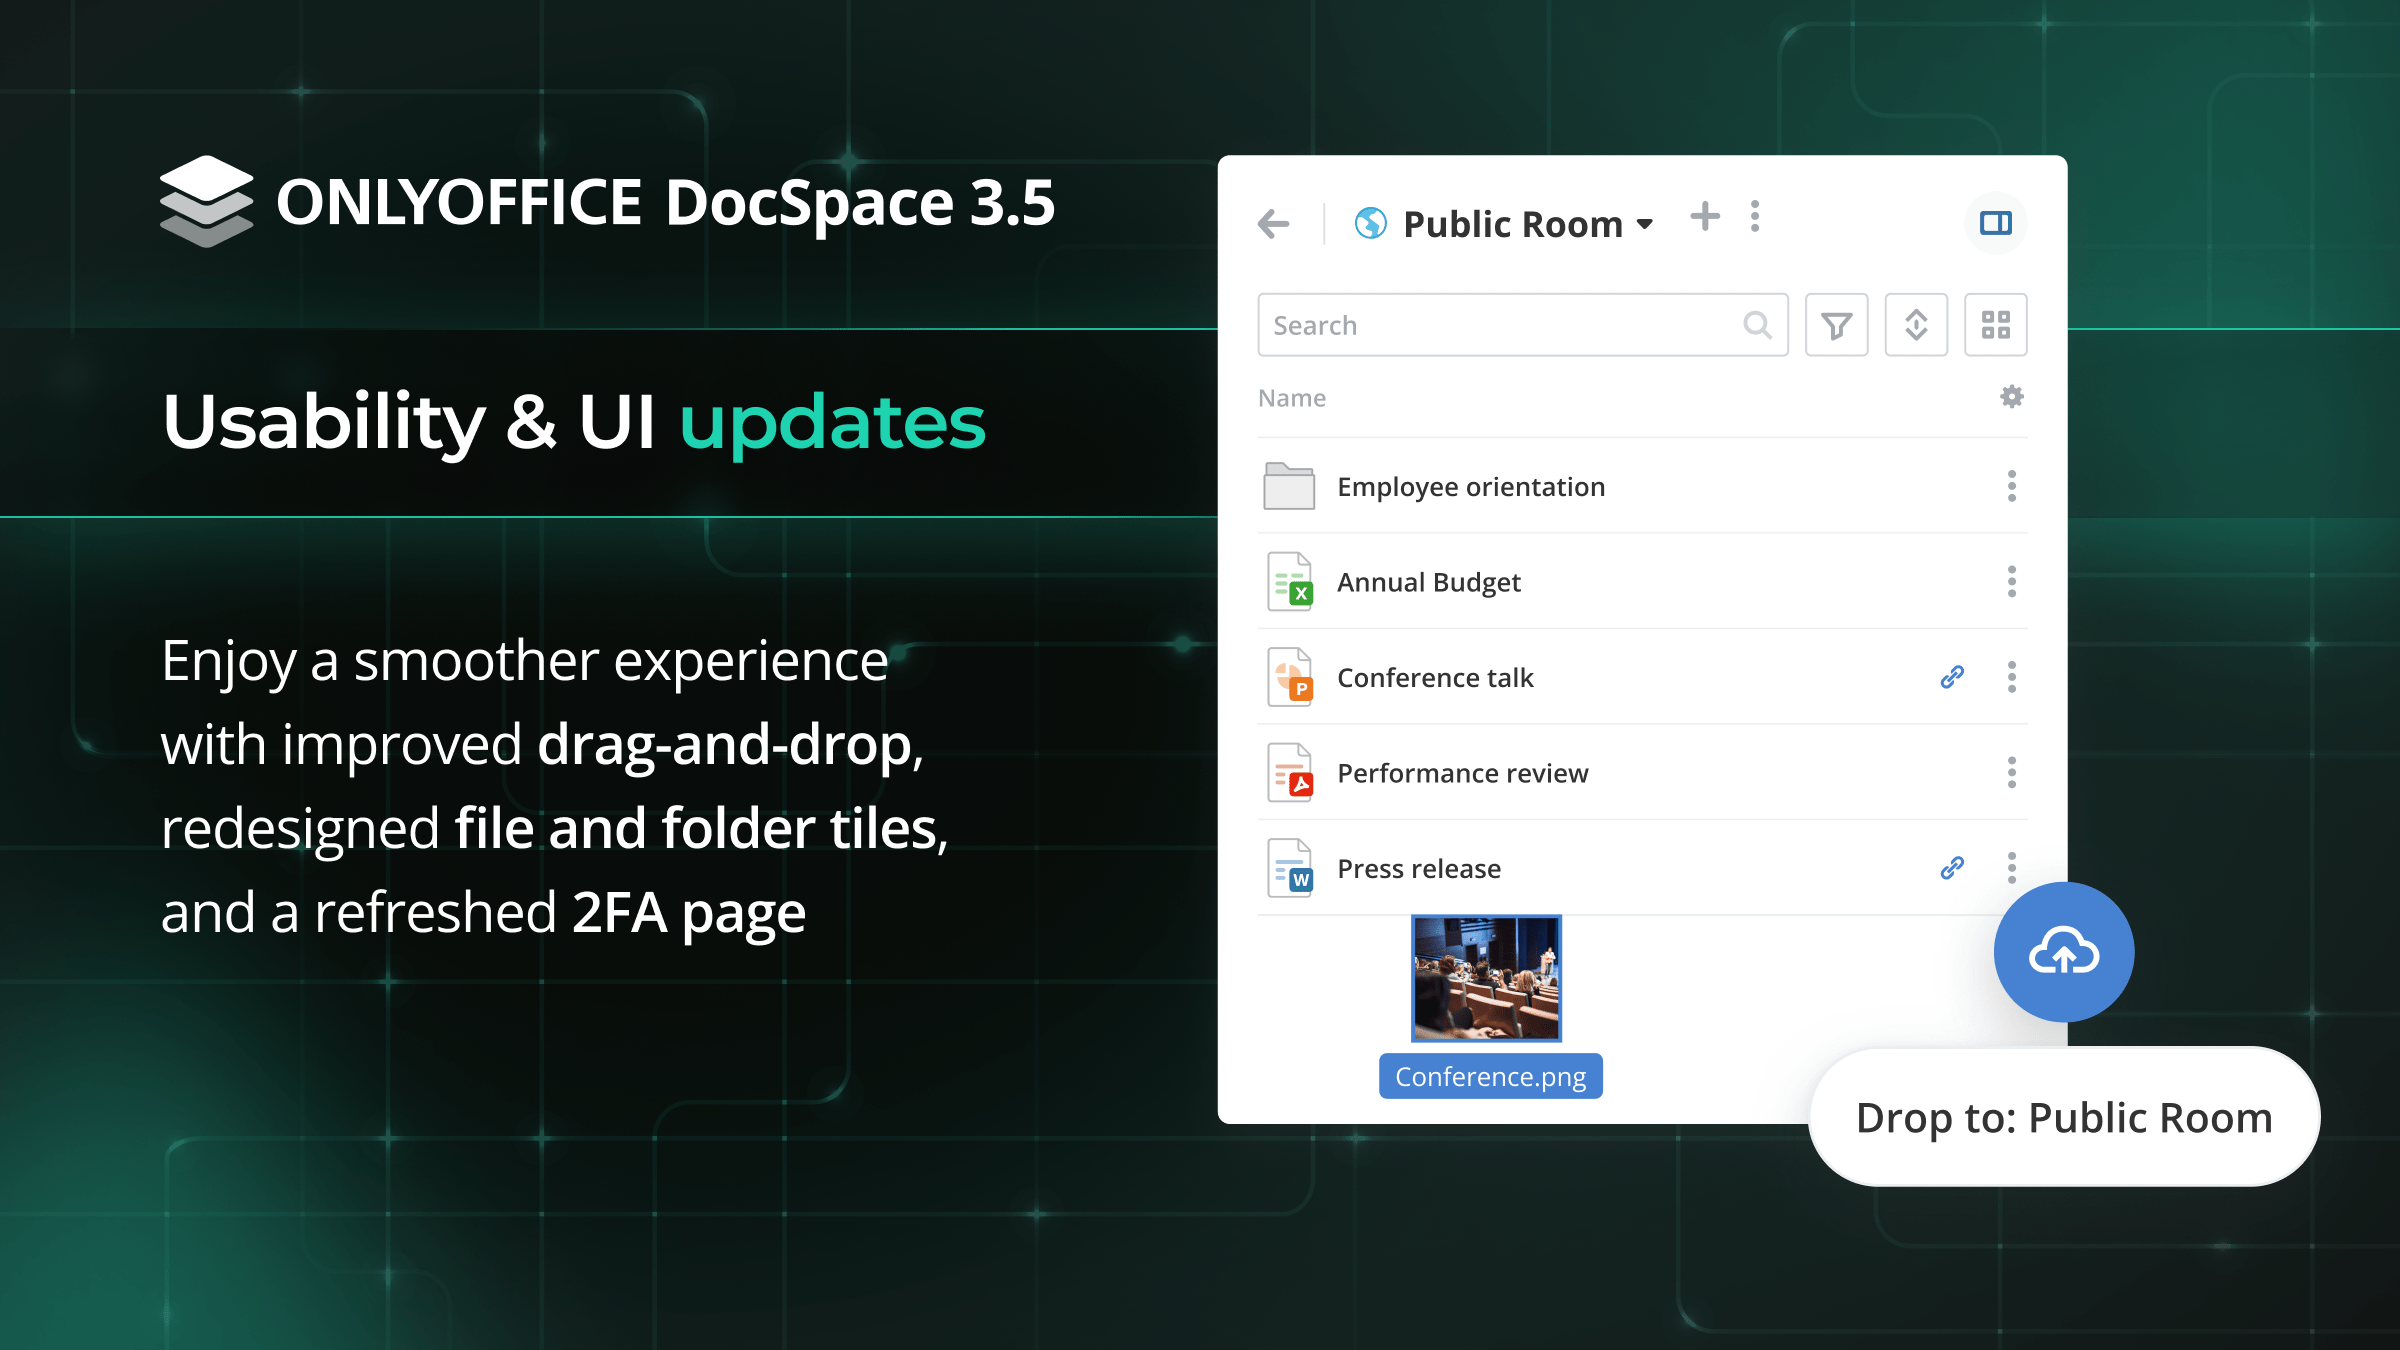
Task: Click the Name column header
Action: click(x=1292, y=398)
